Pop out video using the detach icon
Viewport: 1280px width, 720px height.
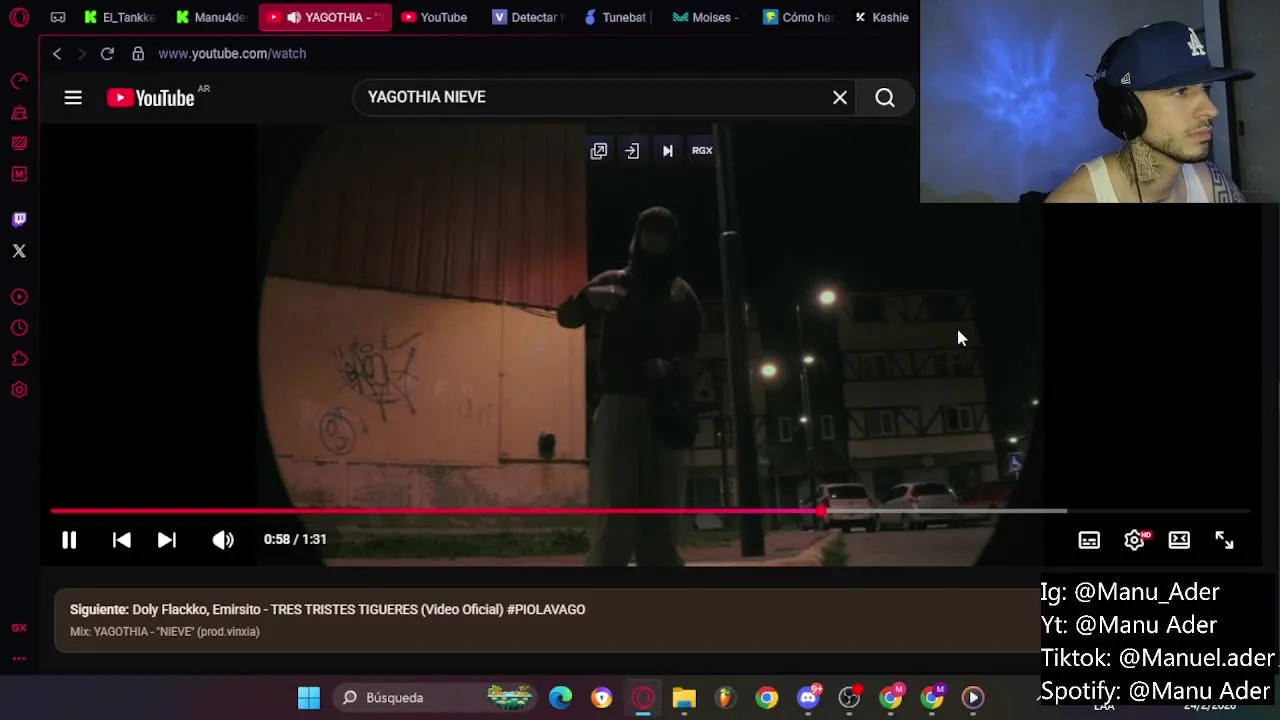(599, 151)
